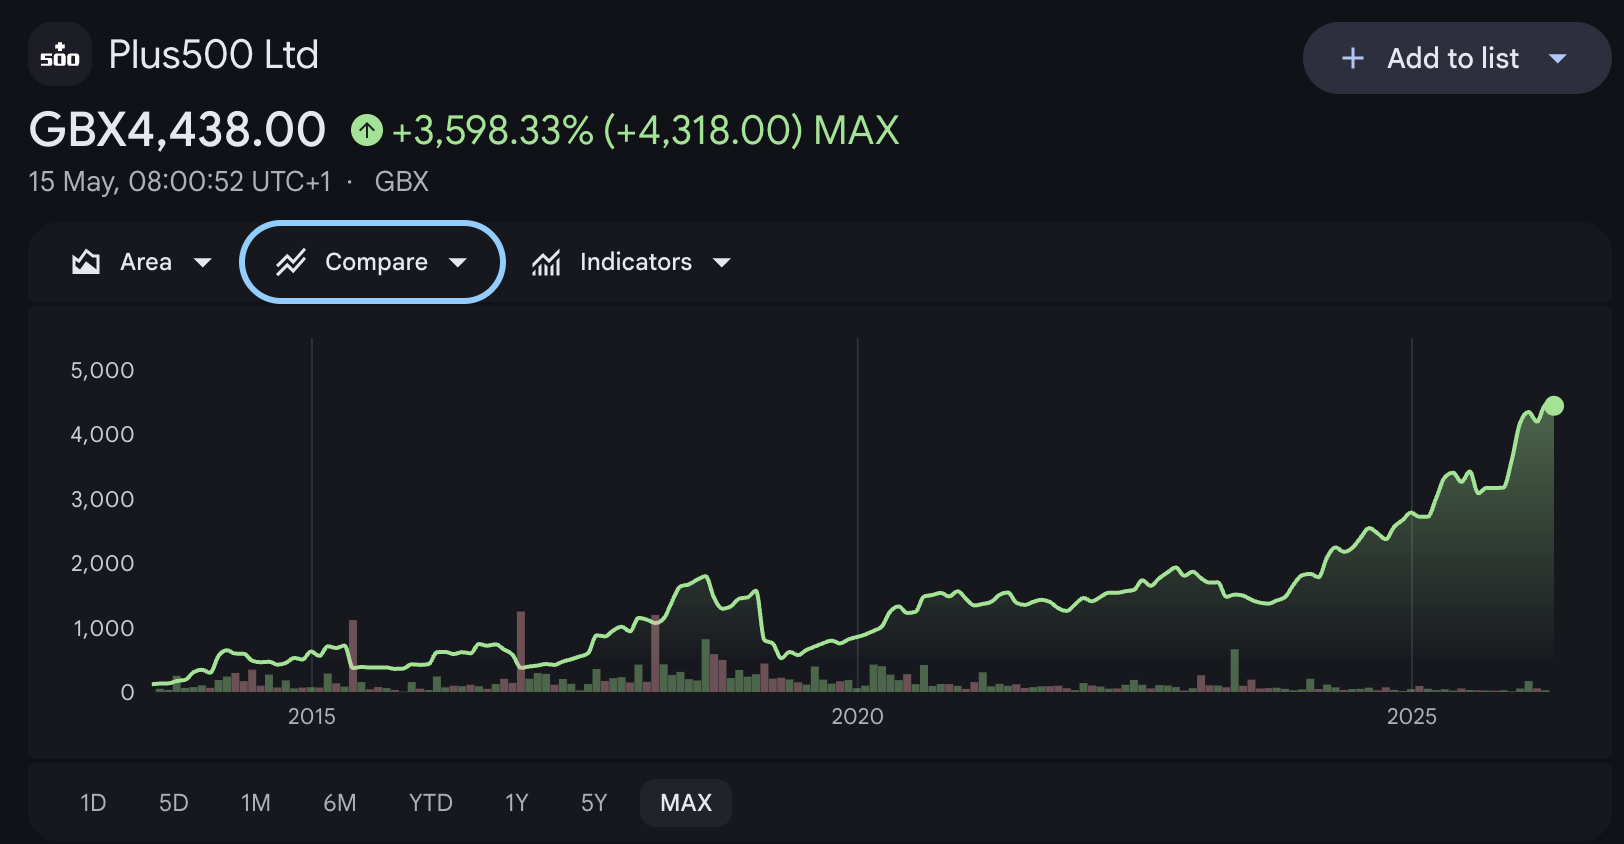Click the 1,000 y-axis label
This screenshot has height=844, width=1624.
(x=104, y=628)
